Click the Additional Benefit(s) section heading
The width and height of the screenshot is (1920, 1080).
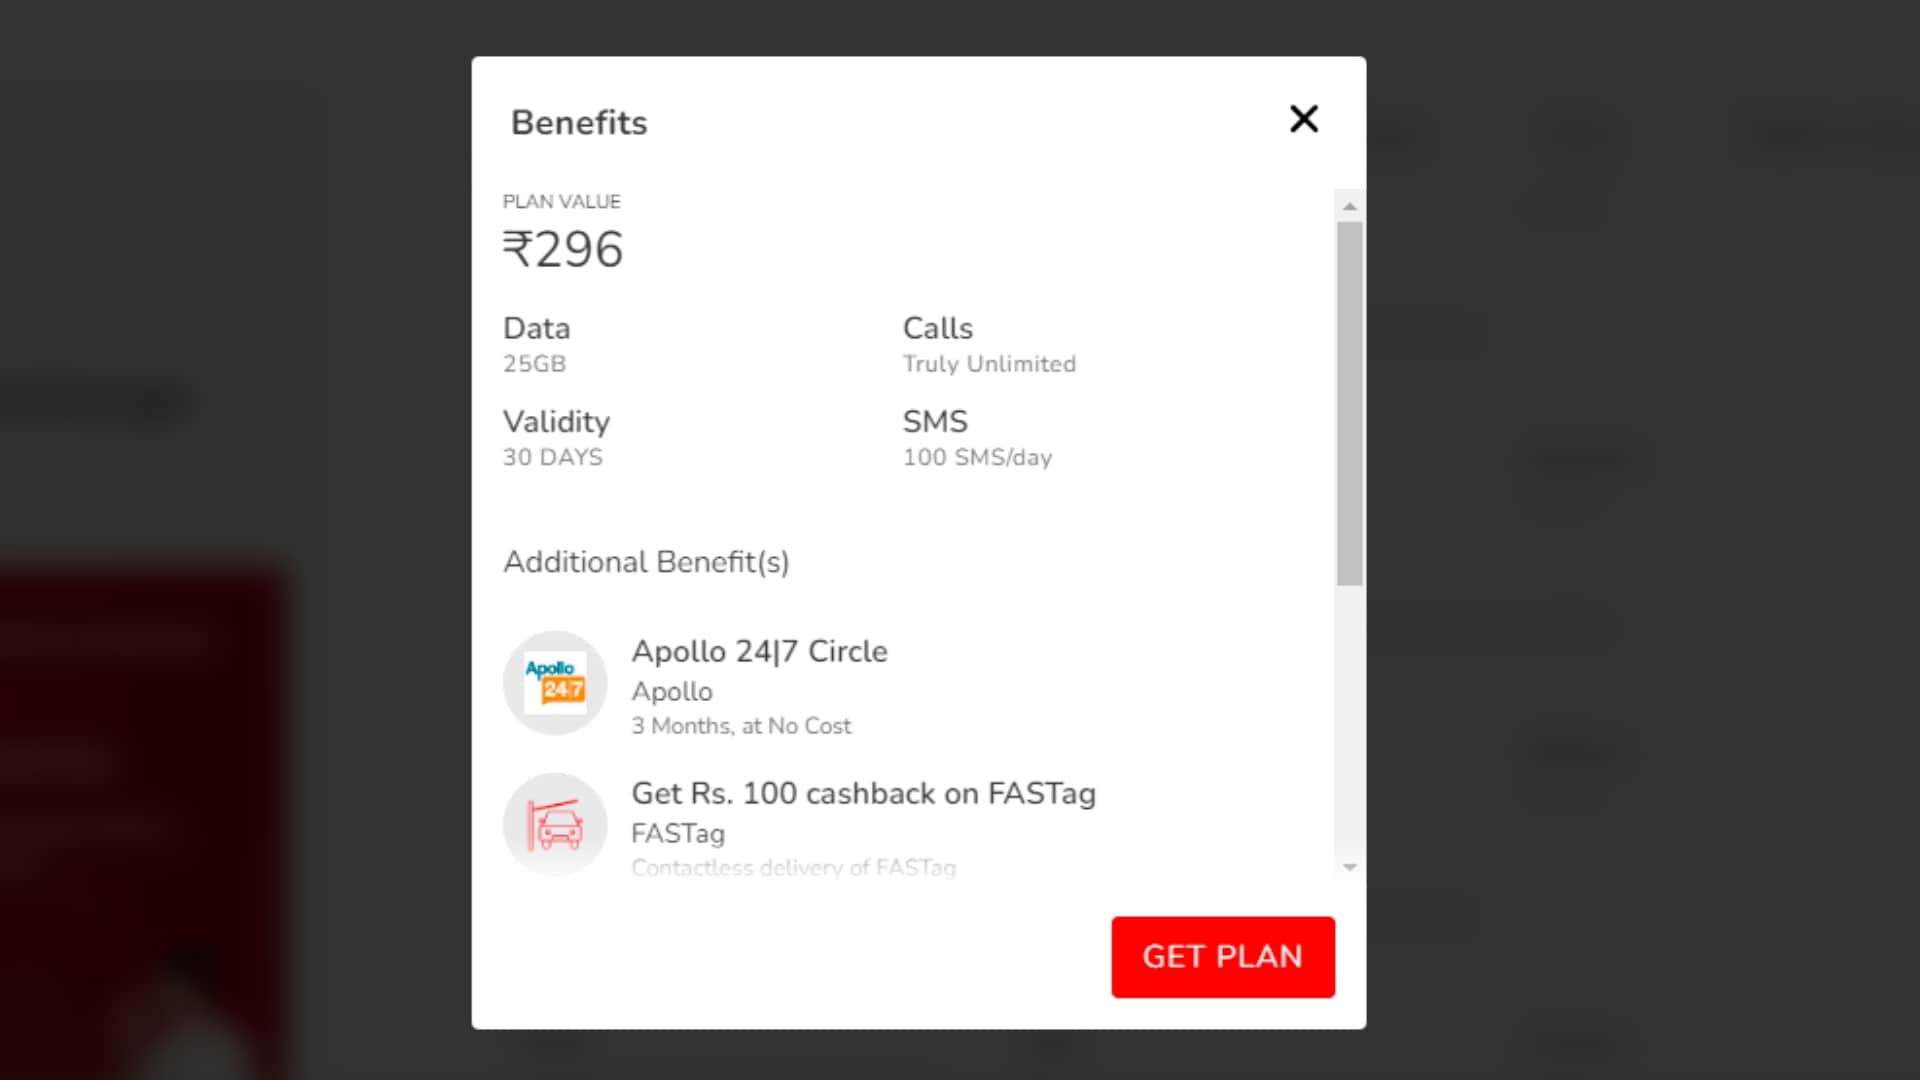point(646,562)
